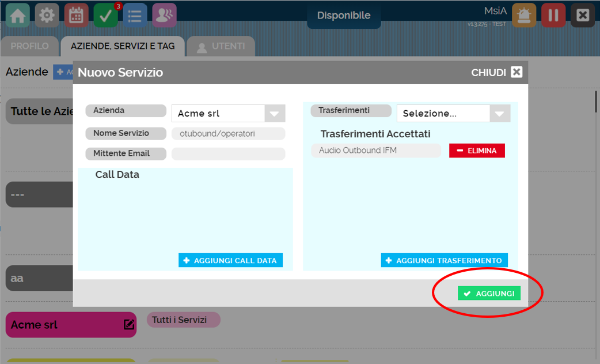The image size is (600, 364).
Task: Switch to the PROFILO tab
Action: (29, 46)
